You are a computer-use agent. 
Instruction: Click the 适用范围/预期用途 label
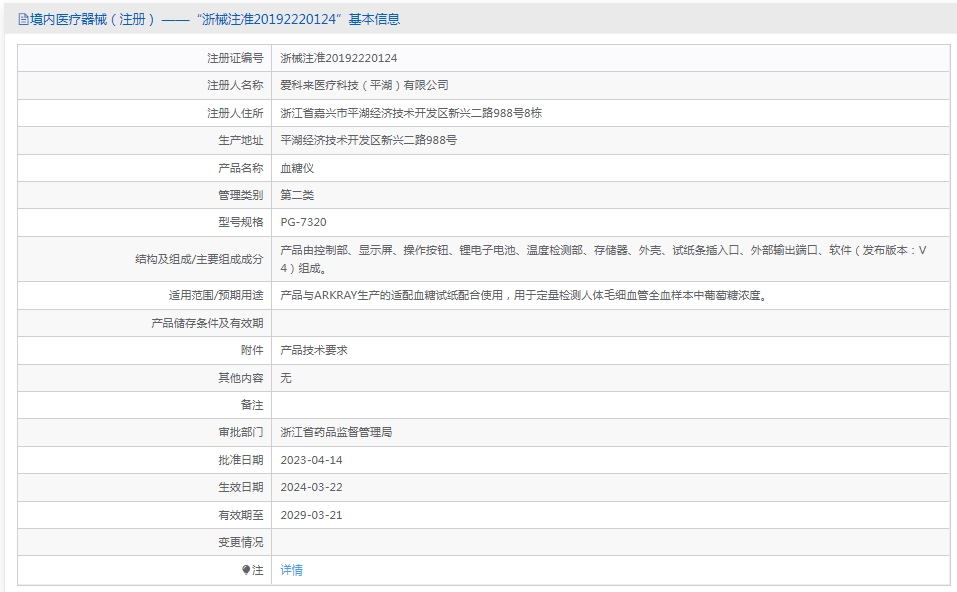pyautogui.click(x=216, y=295)
